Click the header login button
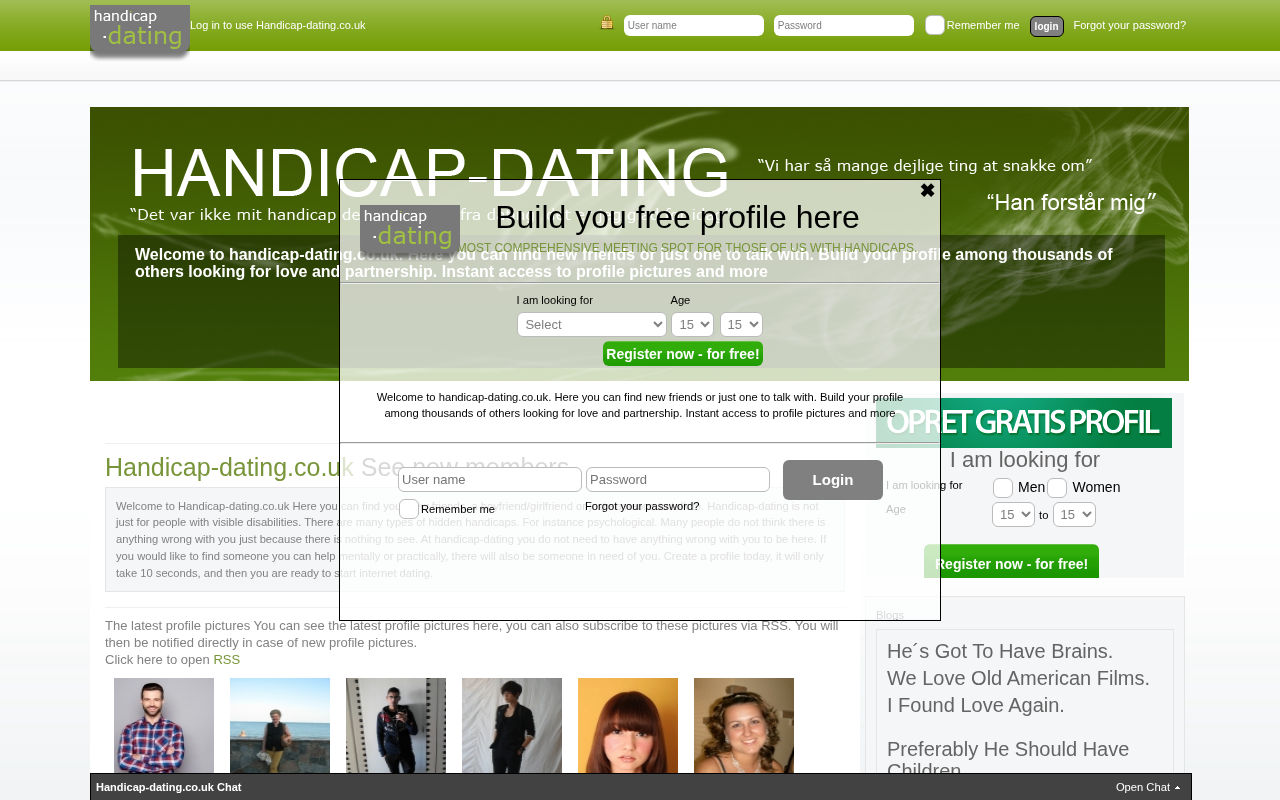This screenshot has height=800, width=1280. point(1047,26)
